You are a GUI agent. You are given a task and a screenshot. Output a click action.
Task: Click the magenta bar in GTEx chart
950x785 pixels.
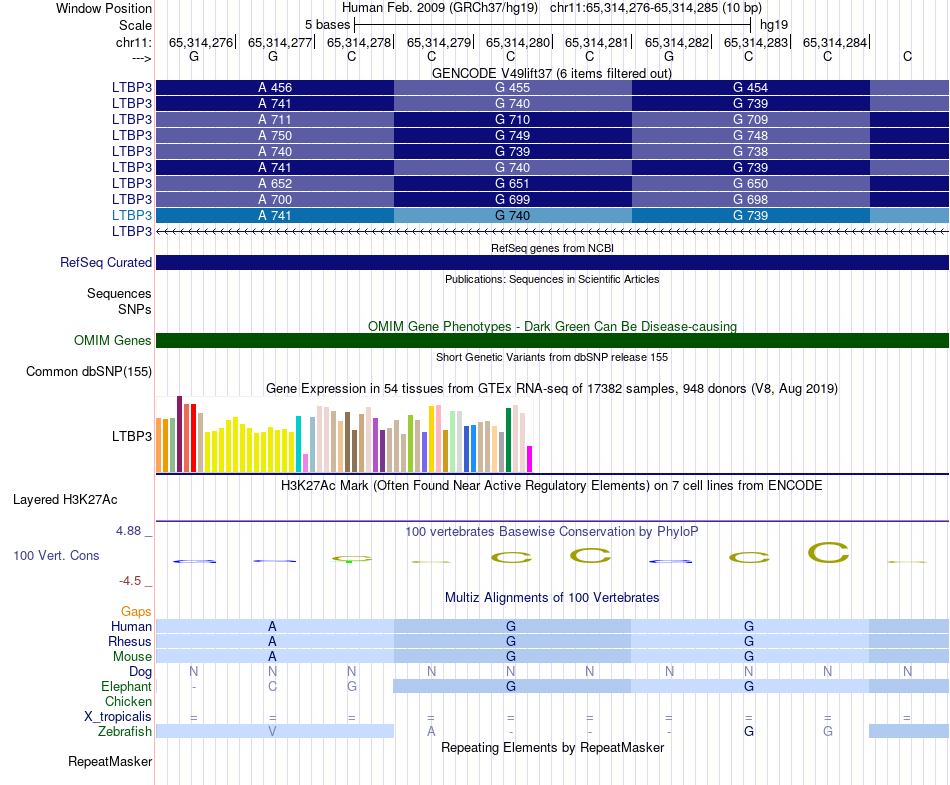click(530, 459)
